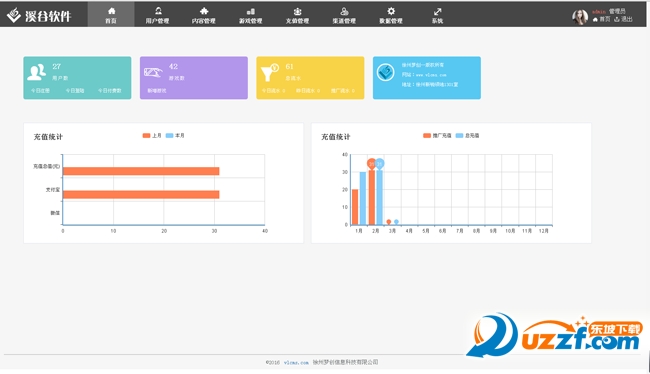Open the 首页 home icon in navbar

[111, 11]
